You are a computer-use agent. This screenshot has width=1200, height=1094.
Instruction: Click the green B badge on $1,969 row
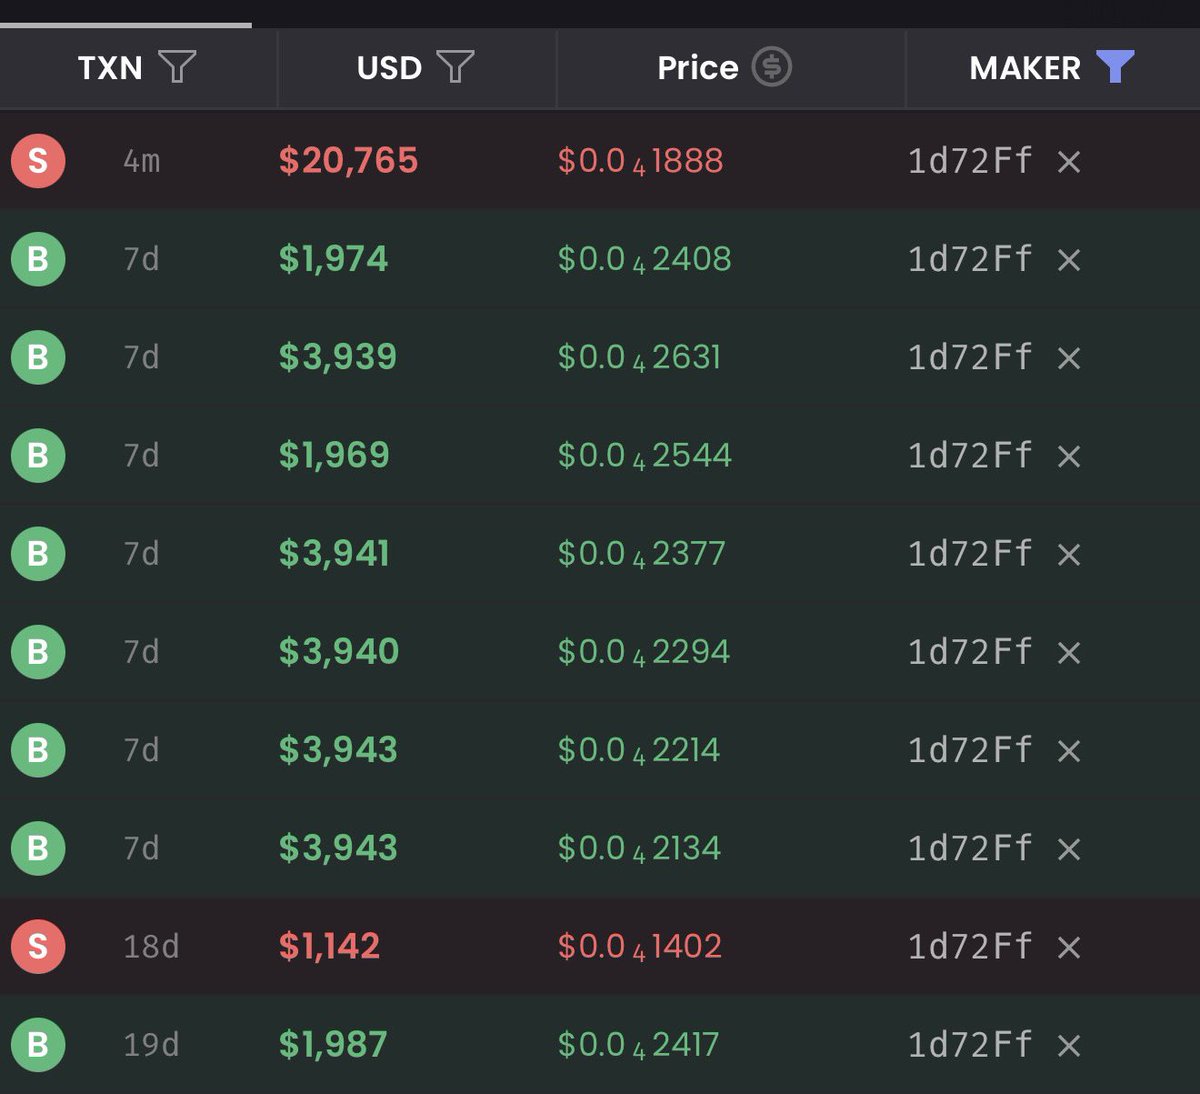tap(38, 455)
